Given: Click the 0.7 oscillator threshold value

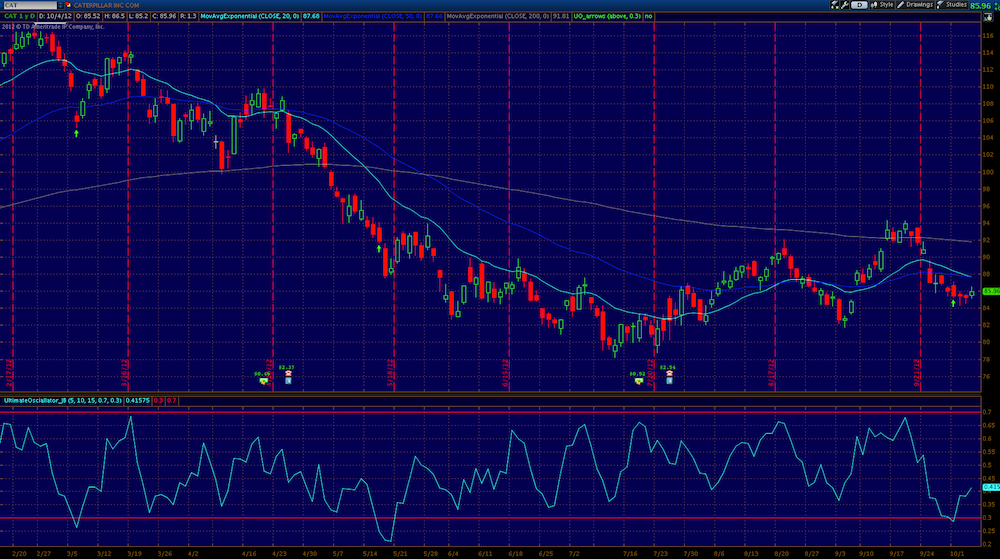Looking at the screenshot, I should [172, 400].
